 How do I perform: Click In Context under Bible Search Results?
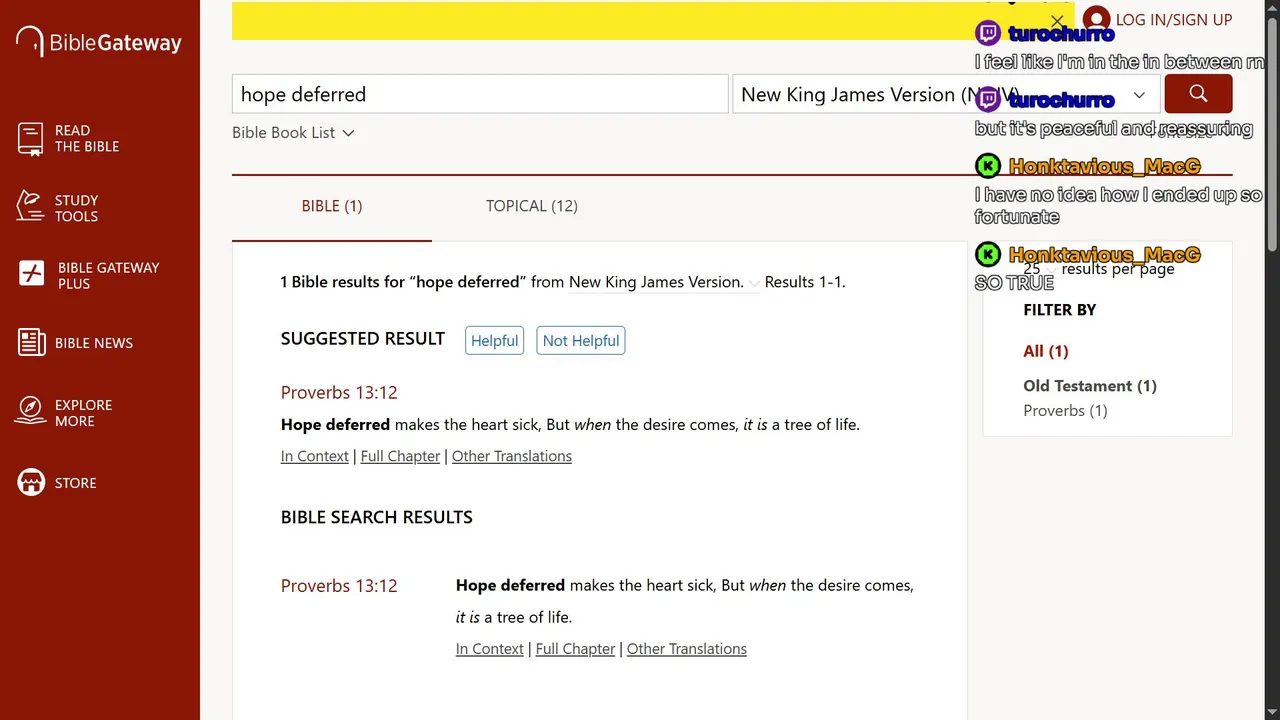pyautogui.click(x=490, y=649)
